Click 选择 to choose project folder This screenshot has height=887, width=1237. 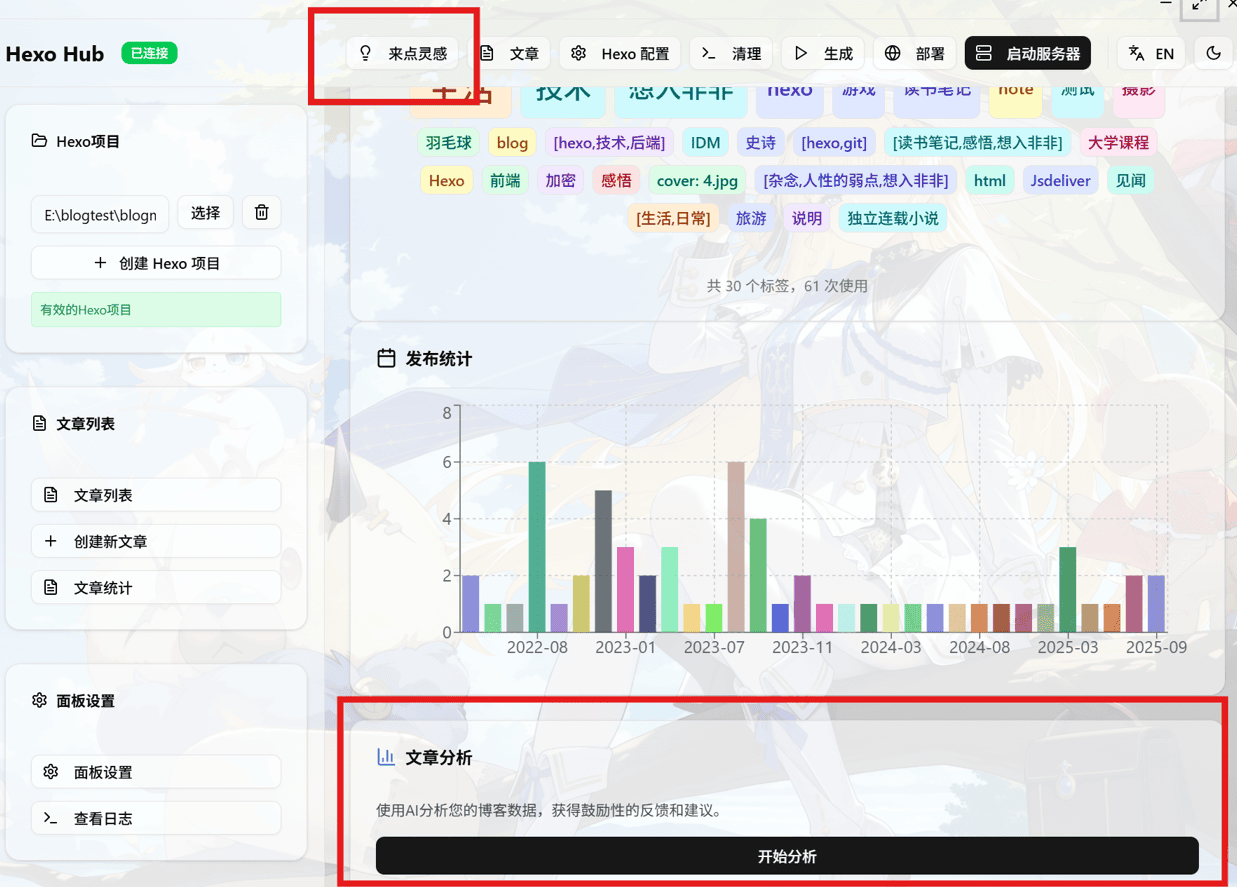click(205, 213)
